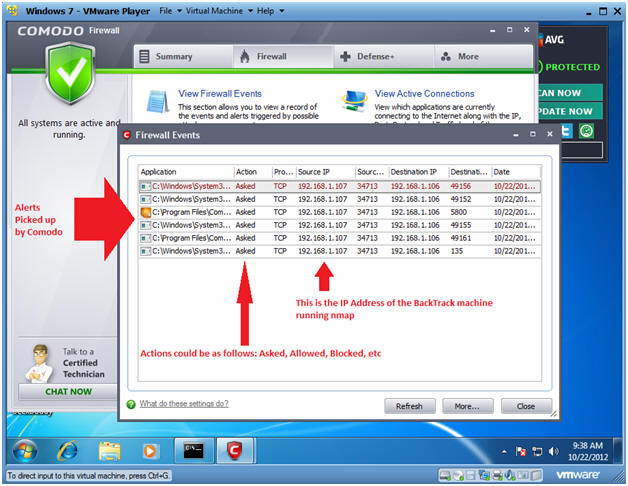Click the VMware Player app icon in title bar
The width and height of the screenshot is (628, 486).
click(13, 10)
